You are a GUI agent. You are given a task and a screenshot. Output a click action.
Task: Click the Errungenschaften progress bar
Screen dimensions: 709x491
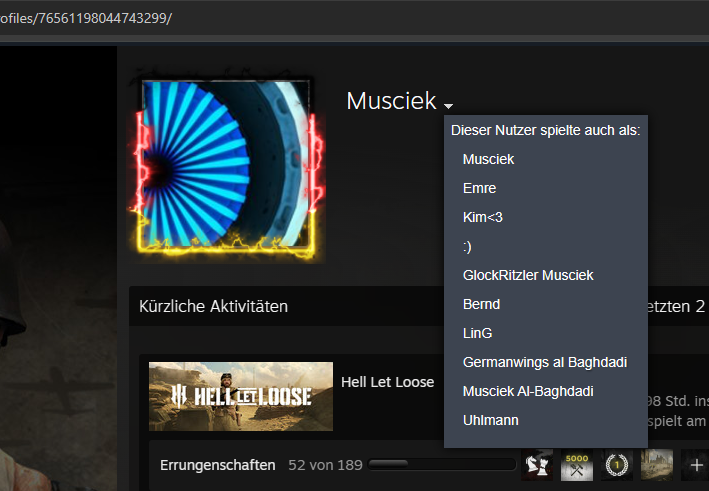click(442, 464)
